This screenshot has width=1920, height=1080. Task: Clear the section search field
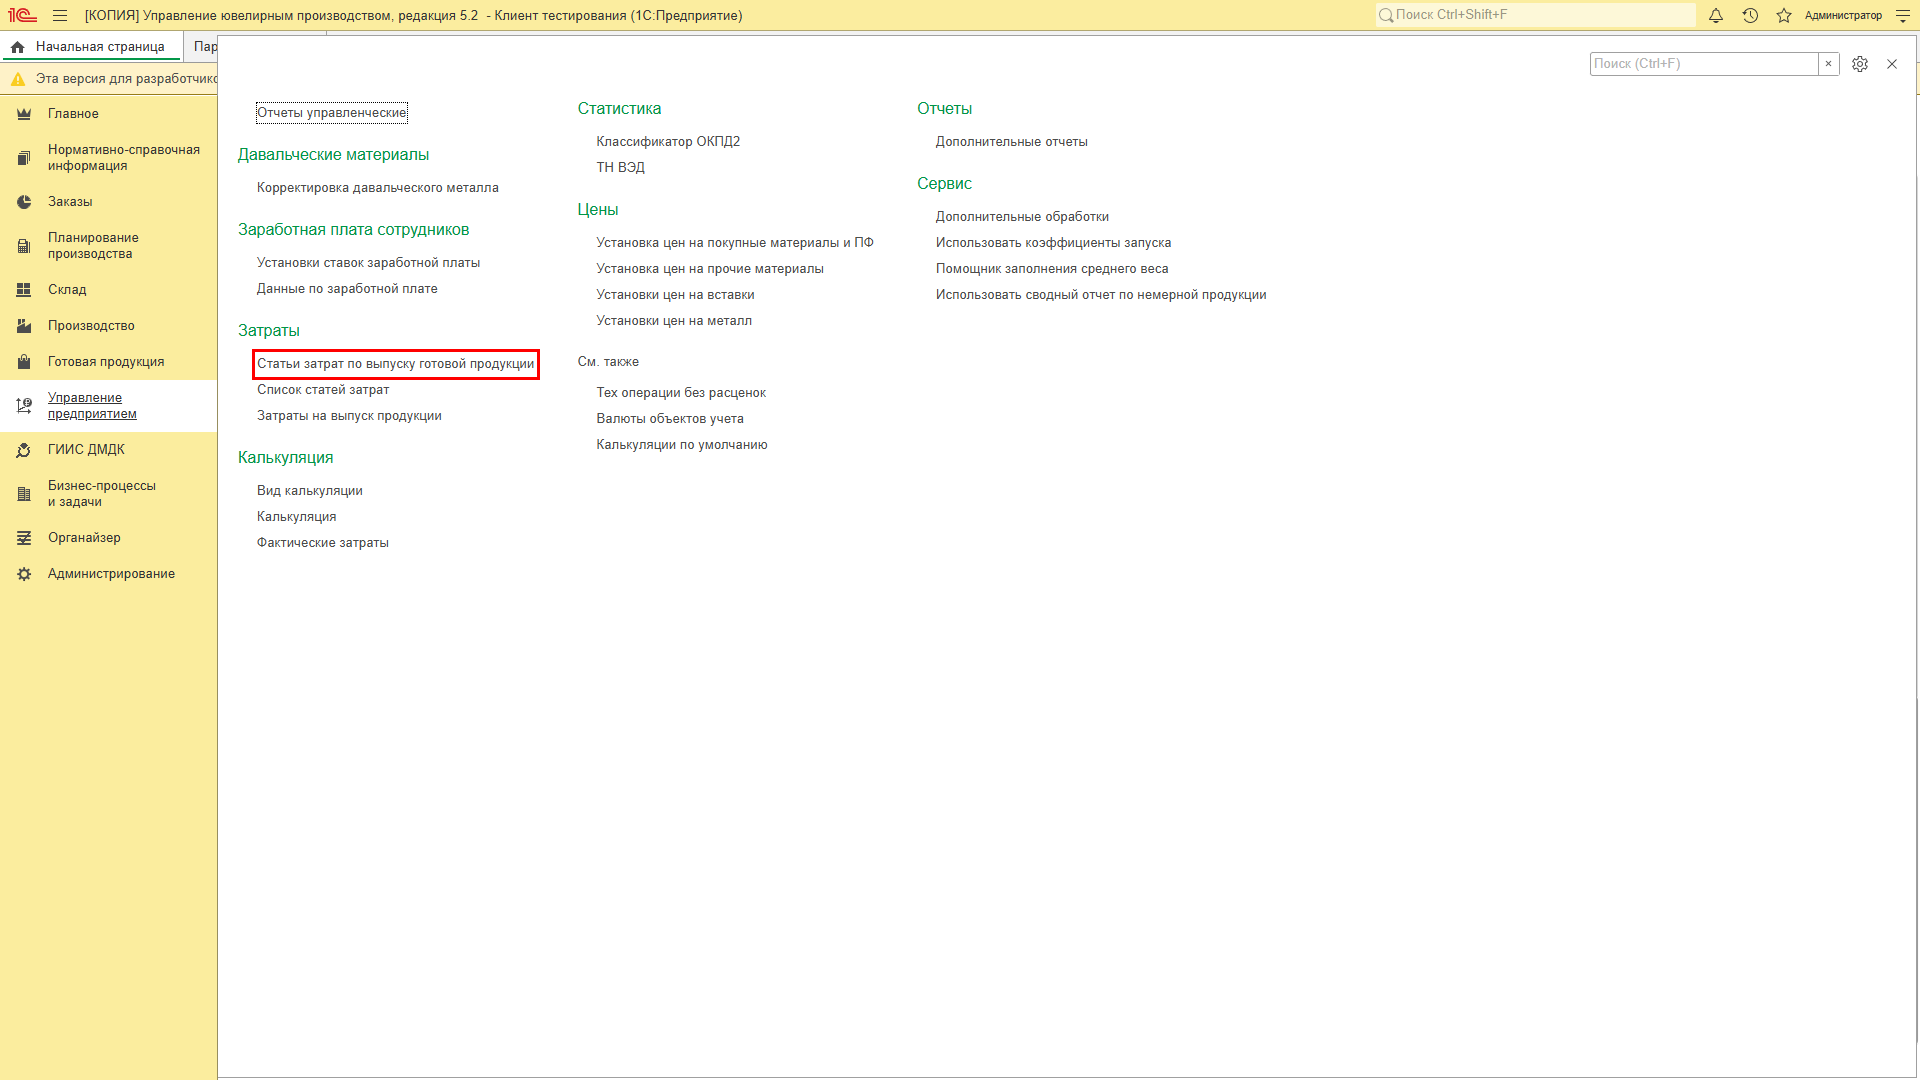(x=1828, y=64)
